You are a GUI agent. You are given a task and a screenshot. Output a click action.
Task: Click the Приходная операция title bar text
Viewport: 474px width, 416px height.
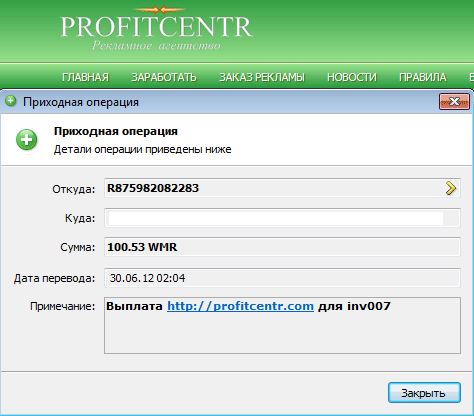coord(81,102)
